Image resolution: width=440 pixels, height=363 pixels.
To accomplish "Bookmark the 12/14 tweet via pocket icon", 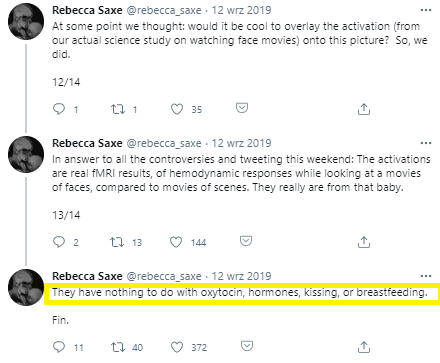I will 242,108.
